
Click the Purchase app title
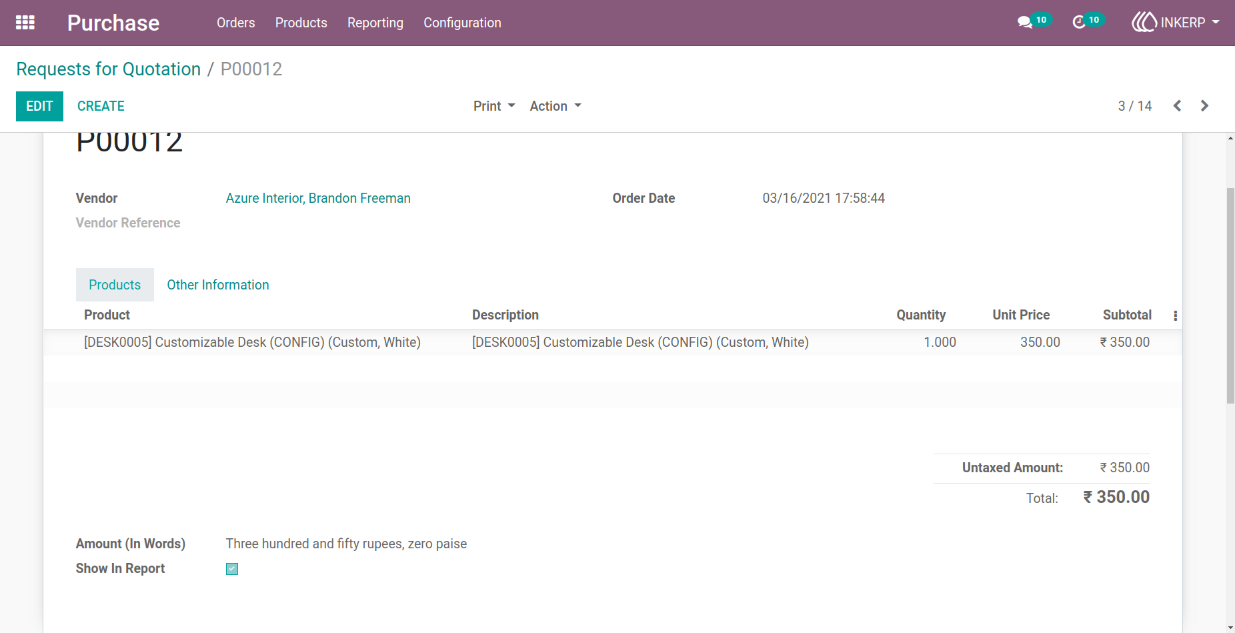(x=113, y=23)
